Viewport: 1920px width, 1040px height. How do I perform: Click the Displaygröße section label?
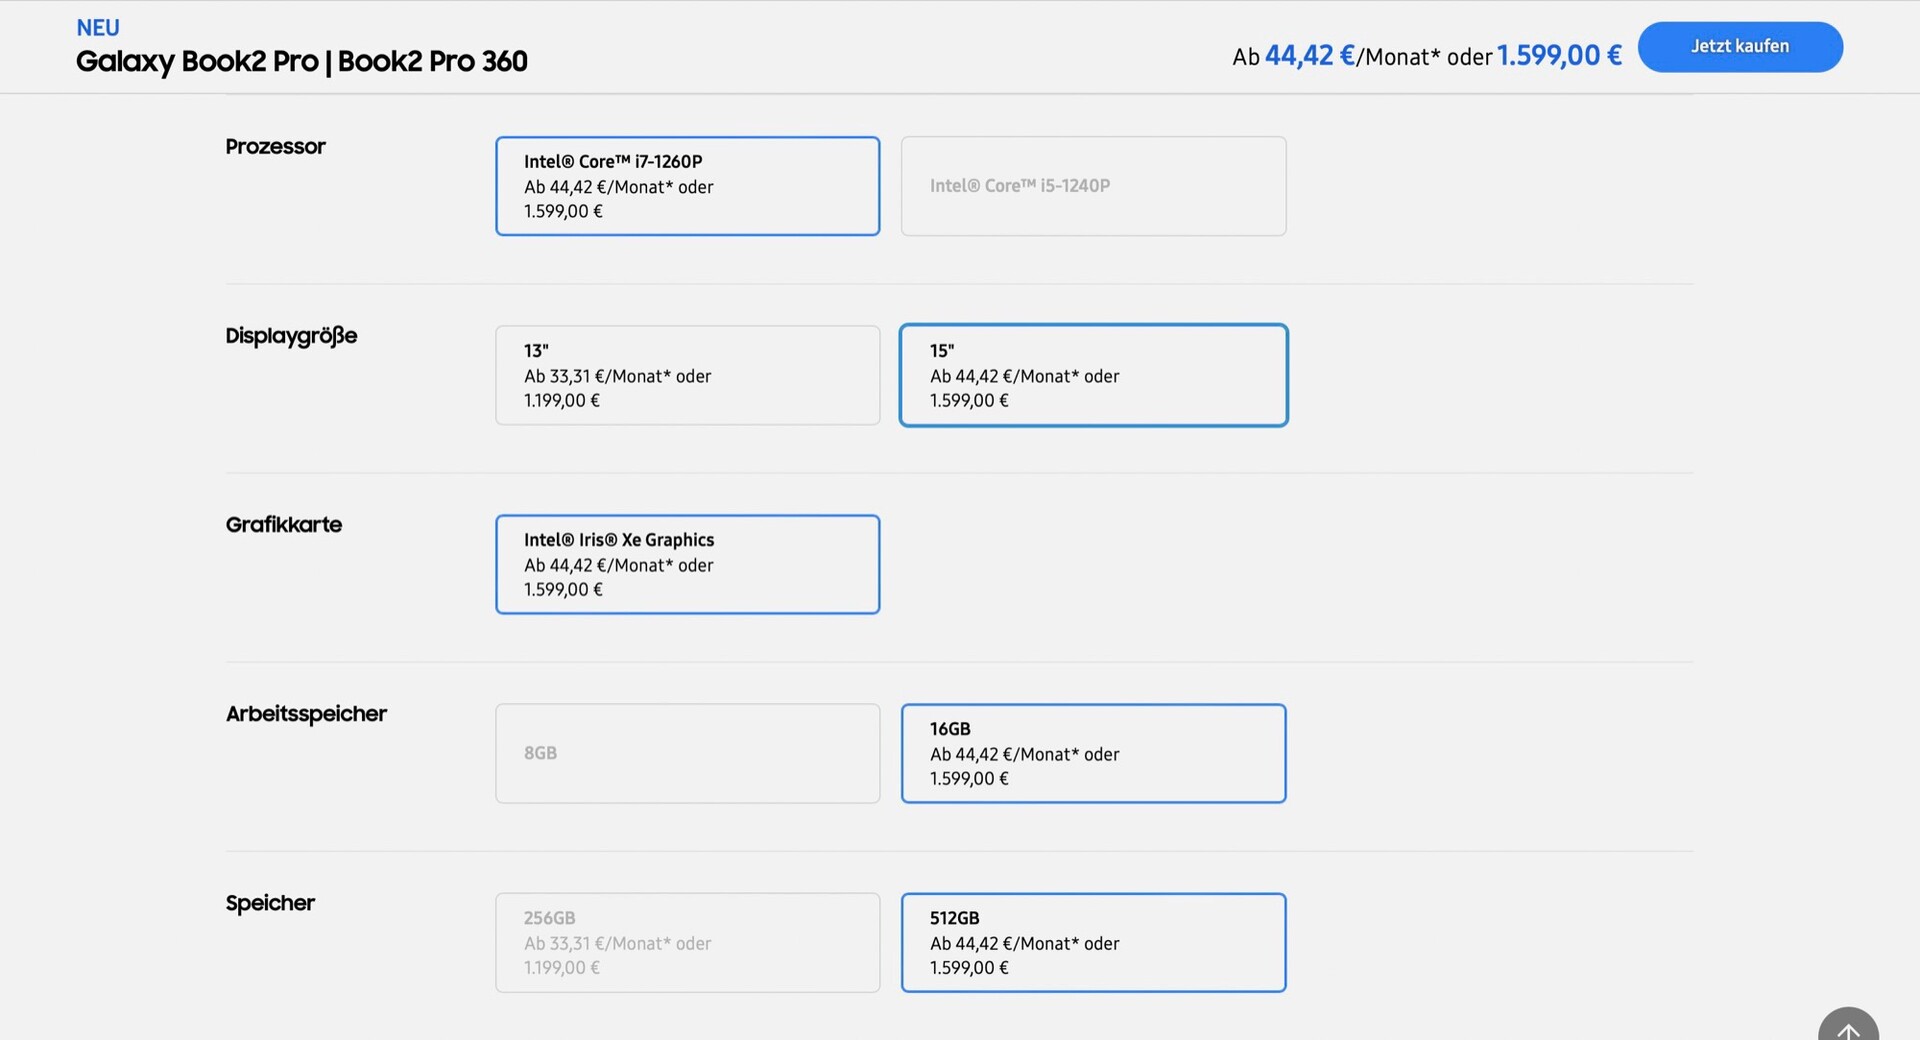[291, 336]
